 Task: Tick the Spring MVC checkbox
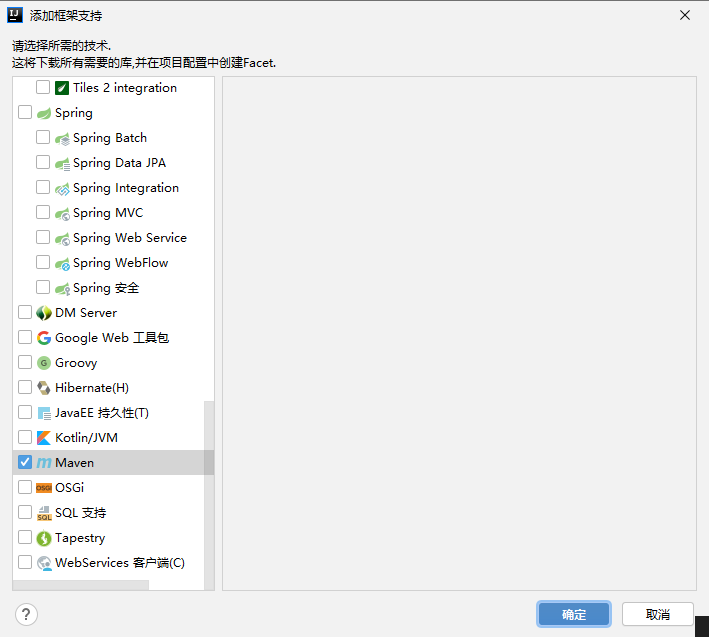click(43, 212)
